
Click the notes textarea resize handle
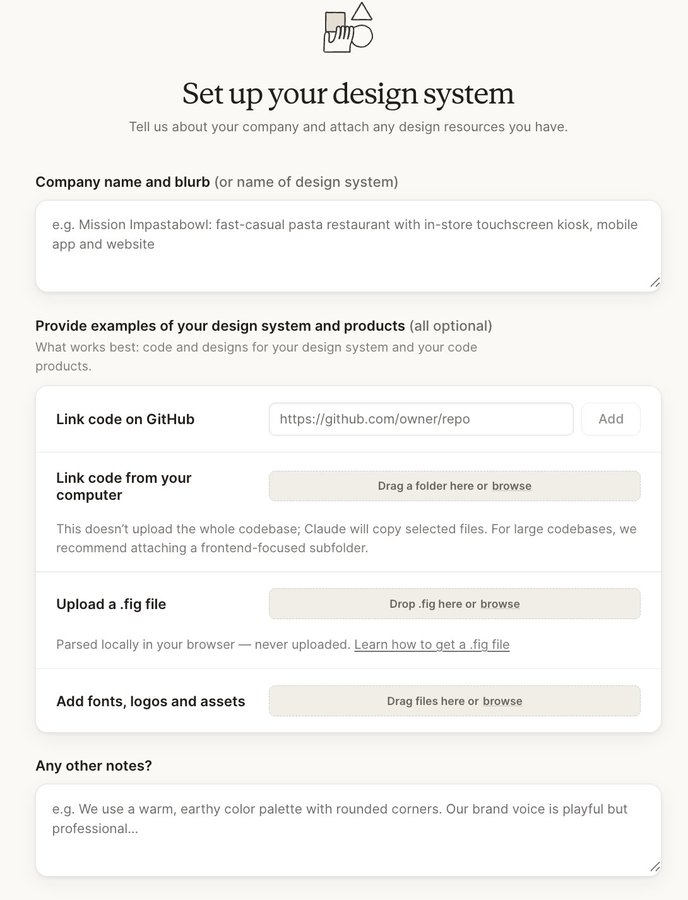point(655,867)
